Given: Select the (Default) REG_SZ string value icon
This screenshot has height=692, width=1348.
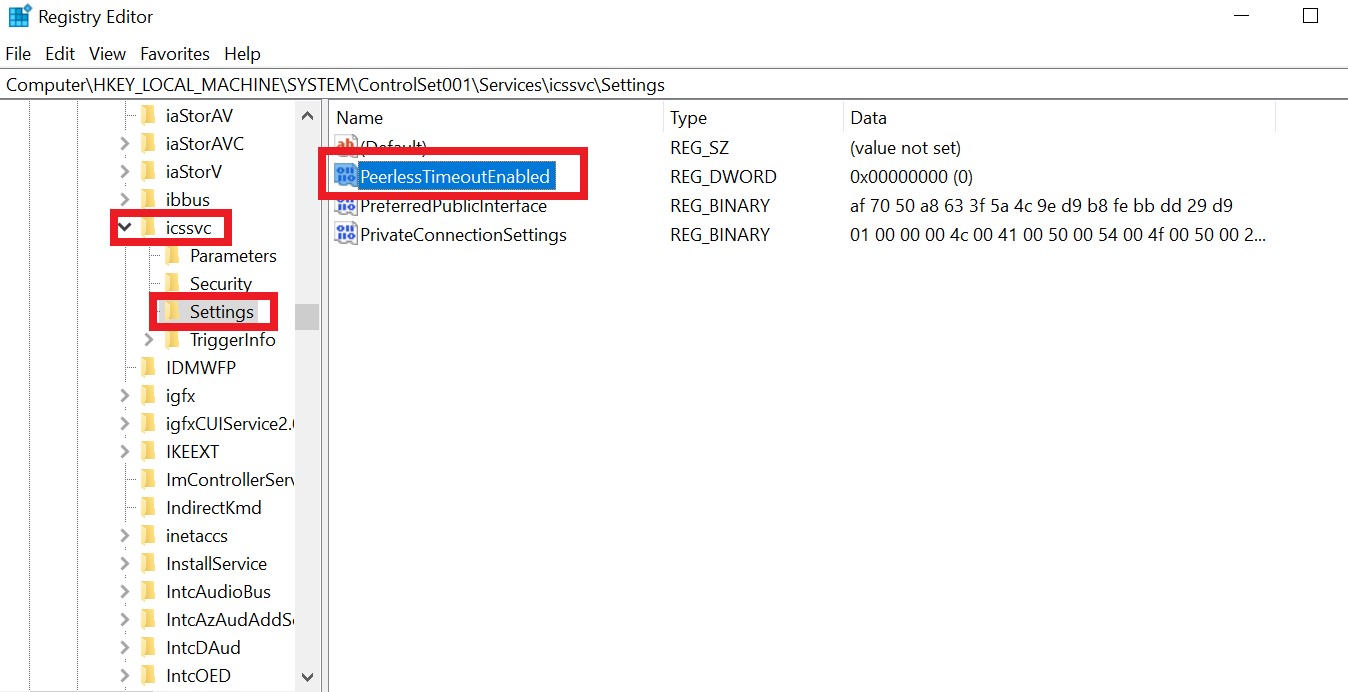Looking at the screenshot, I should [x=345, y=147].
